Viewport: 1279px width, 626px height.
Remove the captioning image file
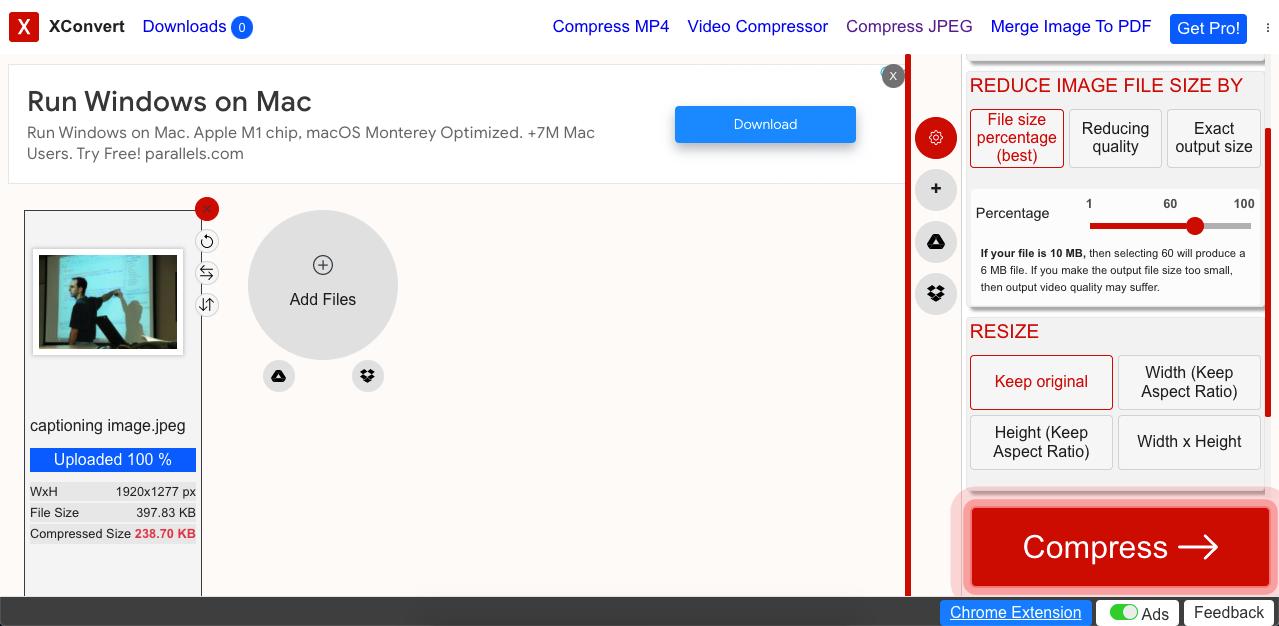(207, 209)
